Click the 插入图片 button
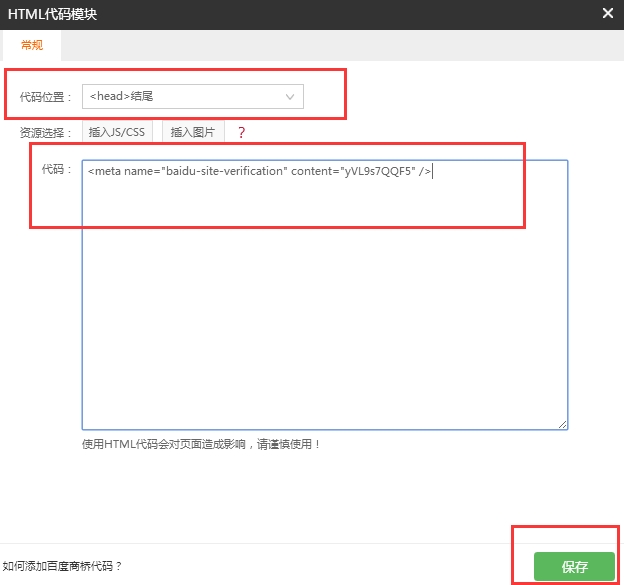The width and height of the screenshot is (624, 585). (x=193, y=132)
